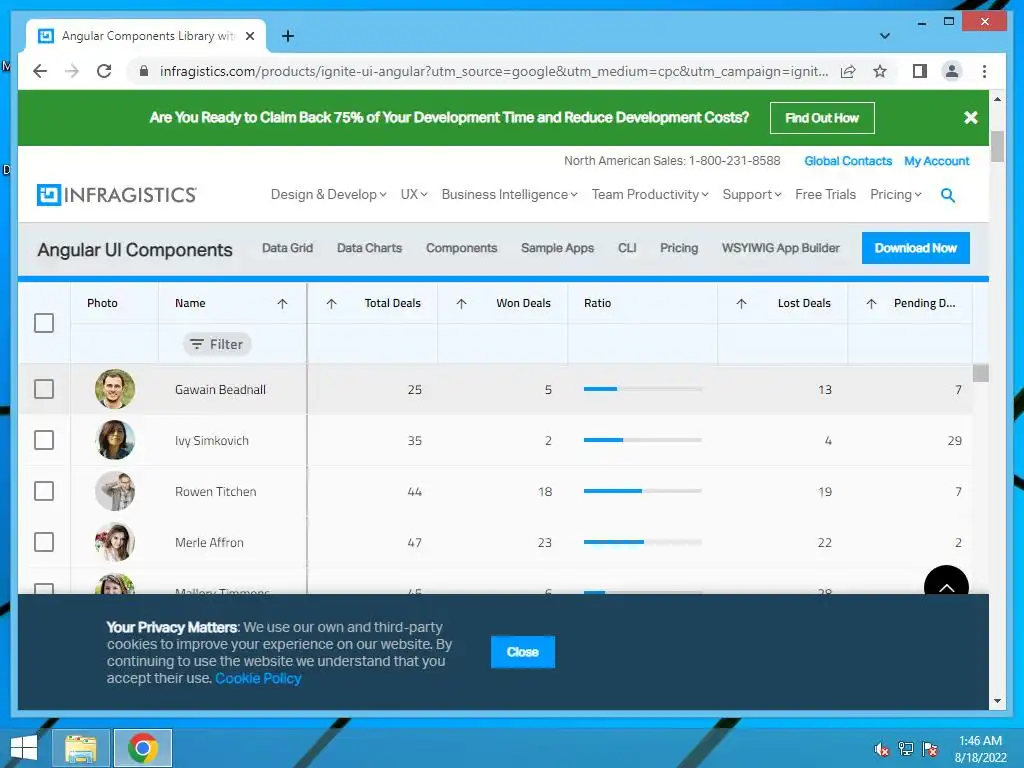Go to the Sample Apps section
The height and width of the screenshot is (768, 1024).
click(x=558, y=248)
